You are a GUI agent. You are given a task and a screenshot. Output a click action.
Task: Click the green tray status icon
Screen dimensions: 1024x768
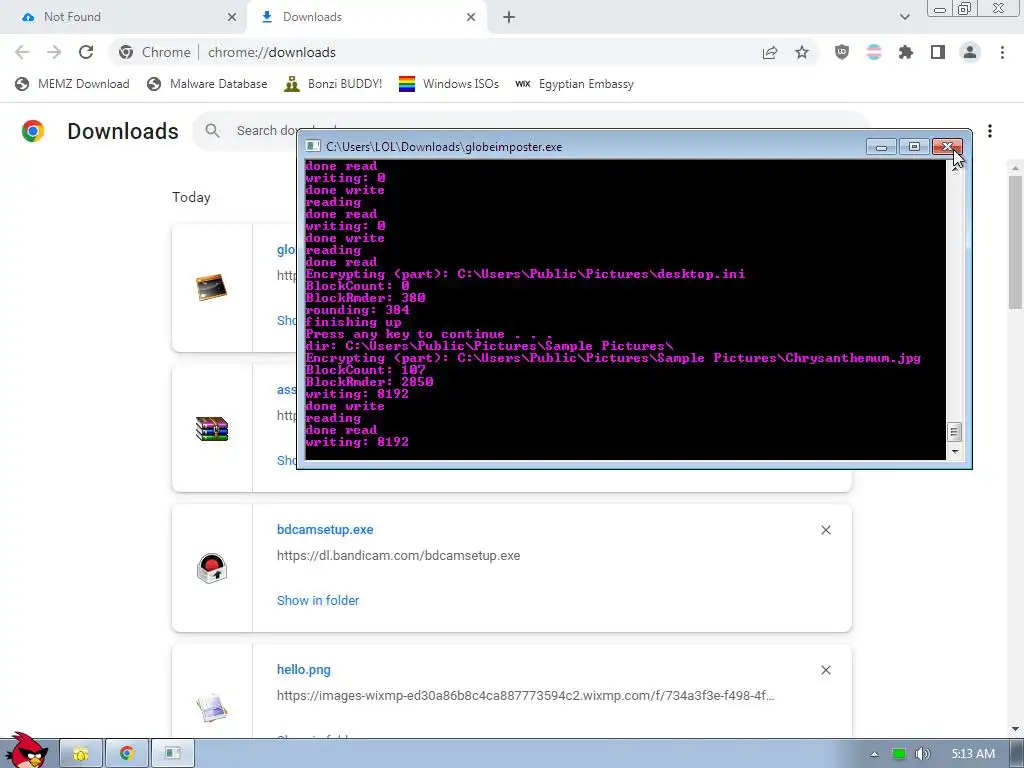click(x=899, y=754)
